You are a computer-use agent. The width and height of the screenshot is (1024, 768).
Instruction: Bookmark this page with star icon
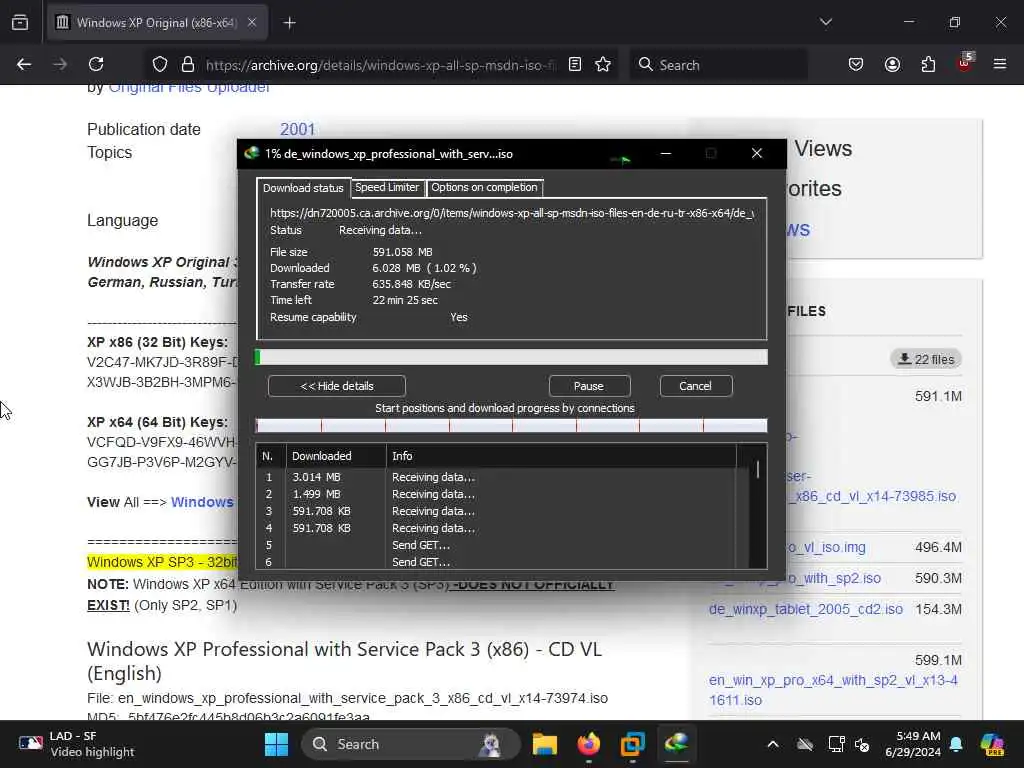tap(603, 65)
